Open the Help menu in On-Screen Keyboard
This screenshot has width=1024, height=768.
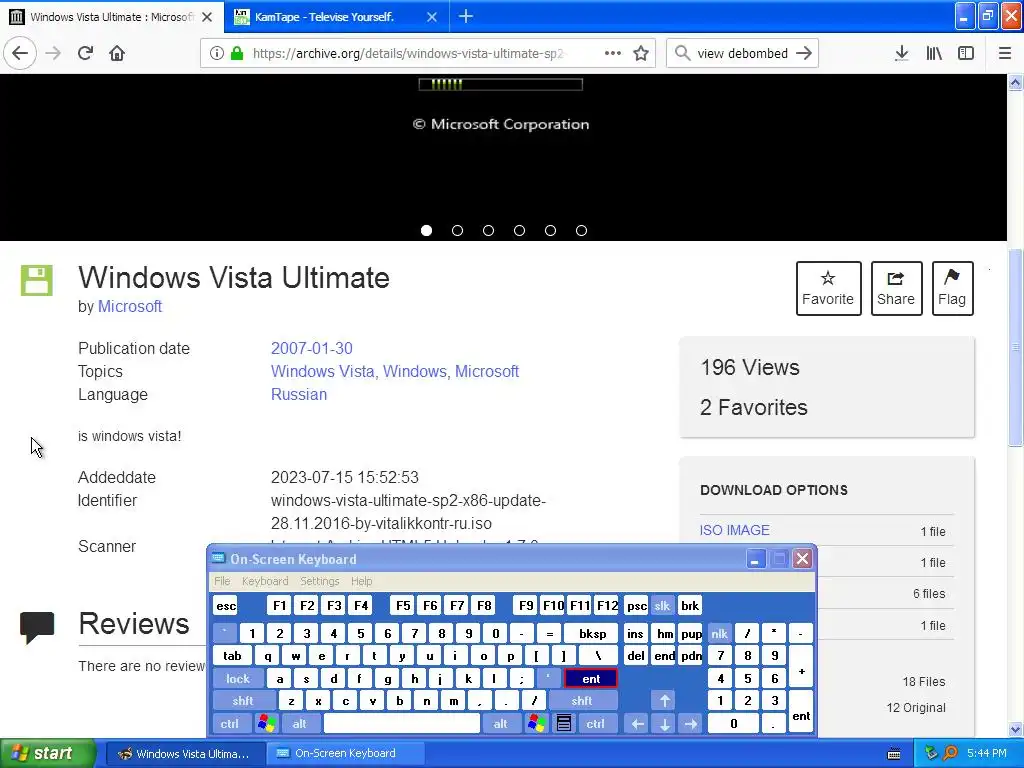361,581
